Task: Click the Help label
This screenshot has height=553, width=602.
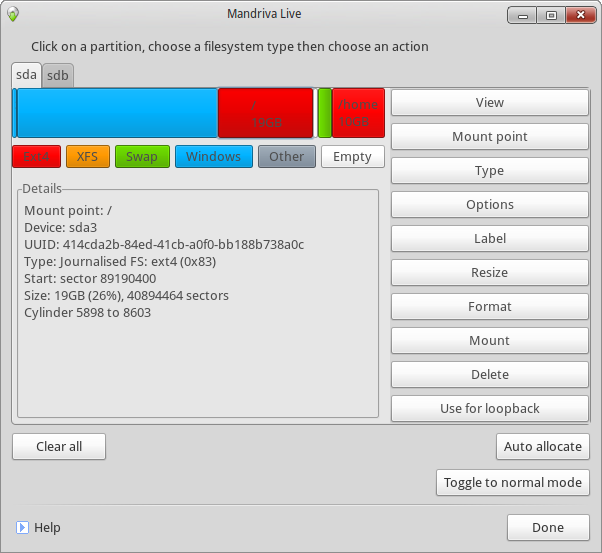Action: [47, 528]
